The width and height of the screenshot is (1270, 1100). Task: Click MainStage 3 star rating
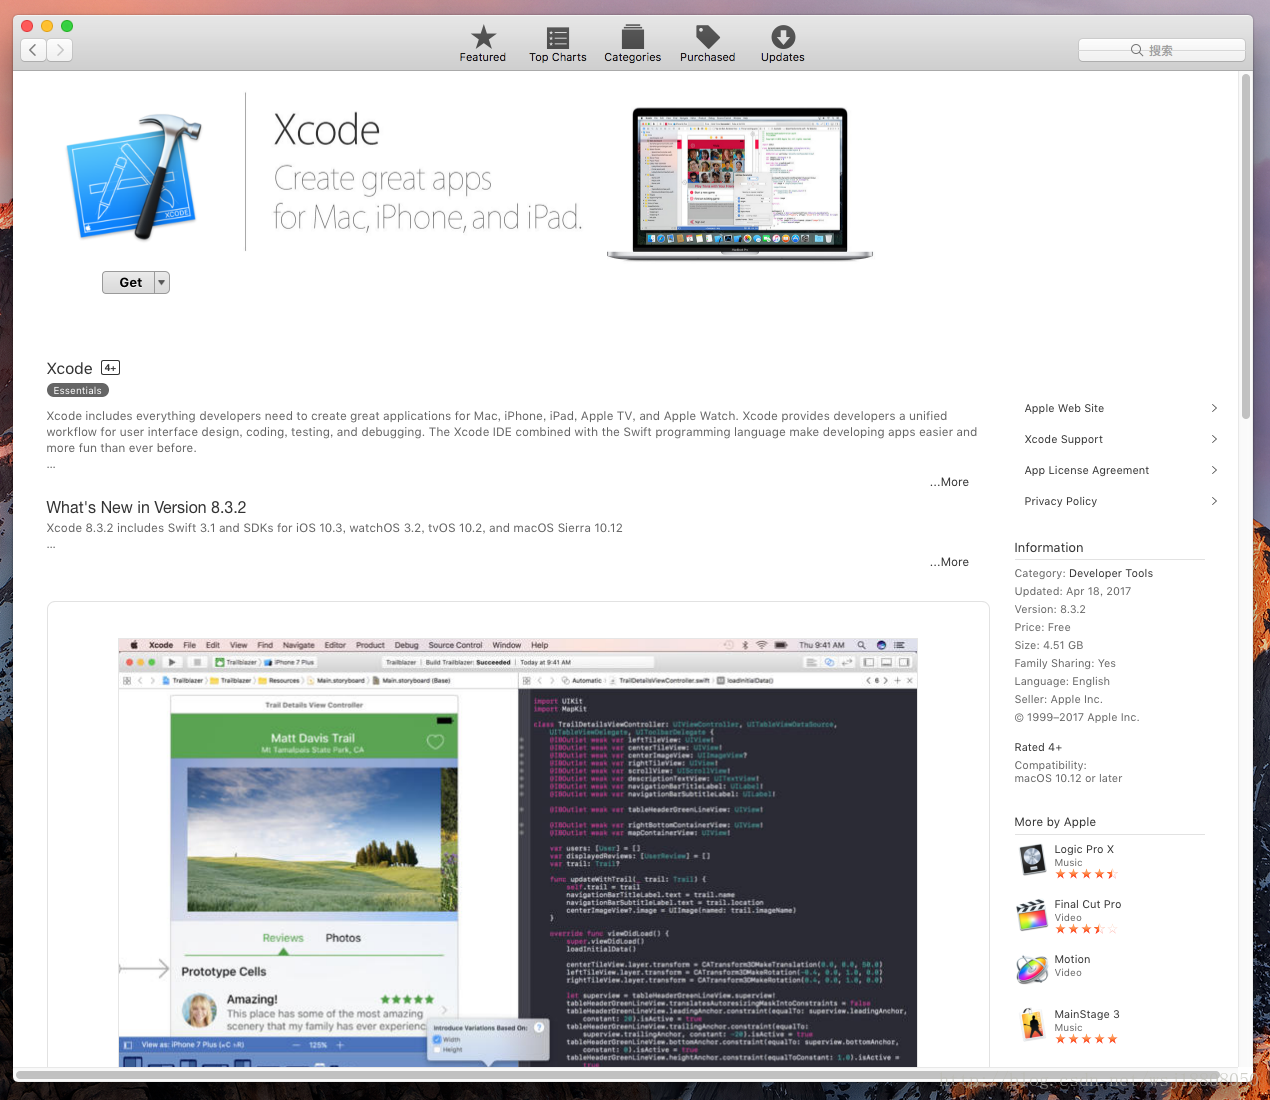1086,1039
